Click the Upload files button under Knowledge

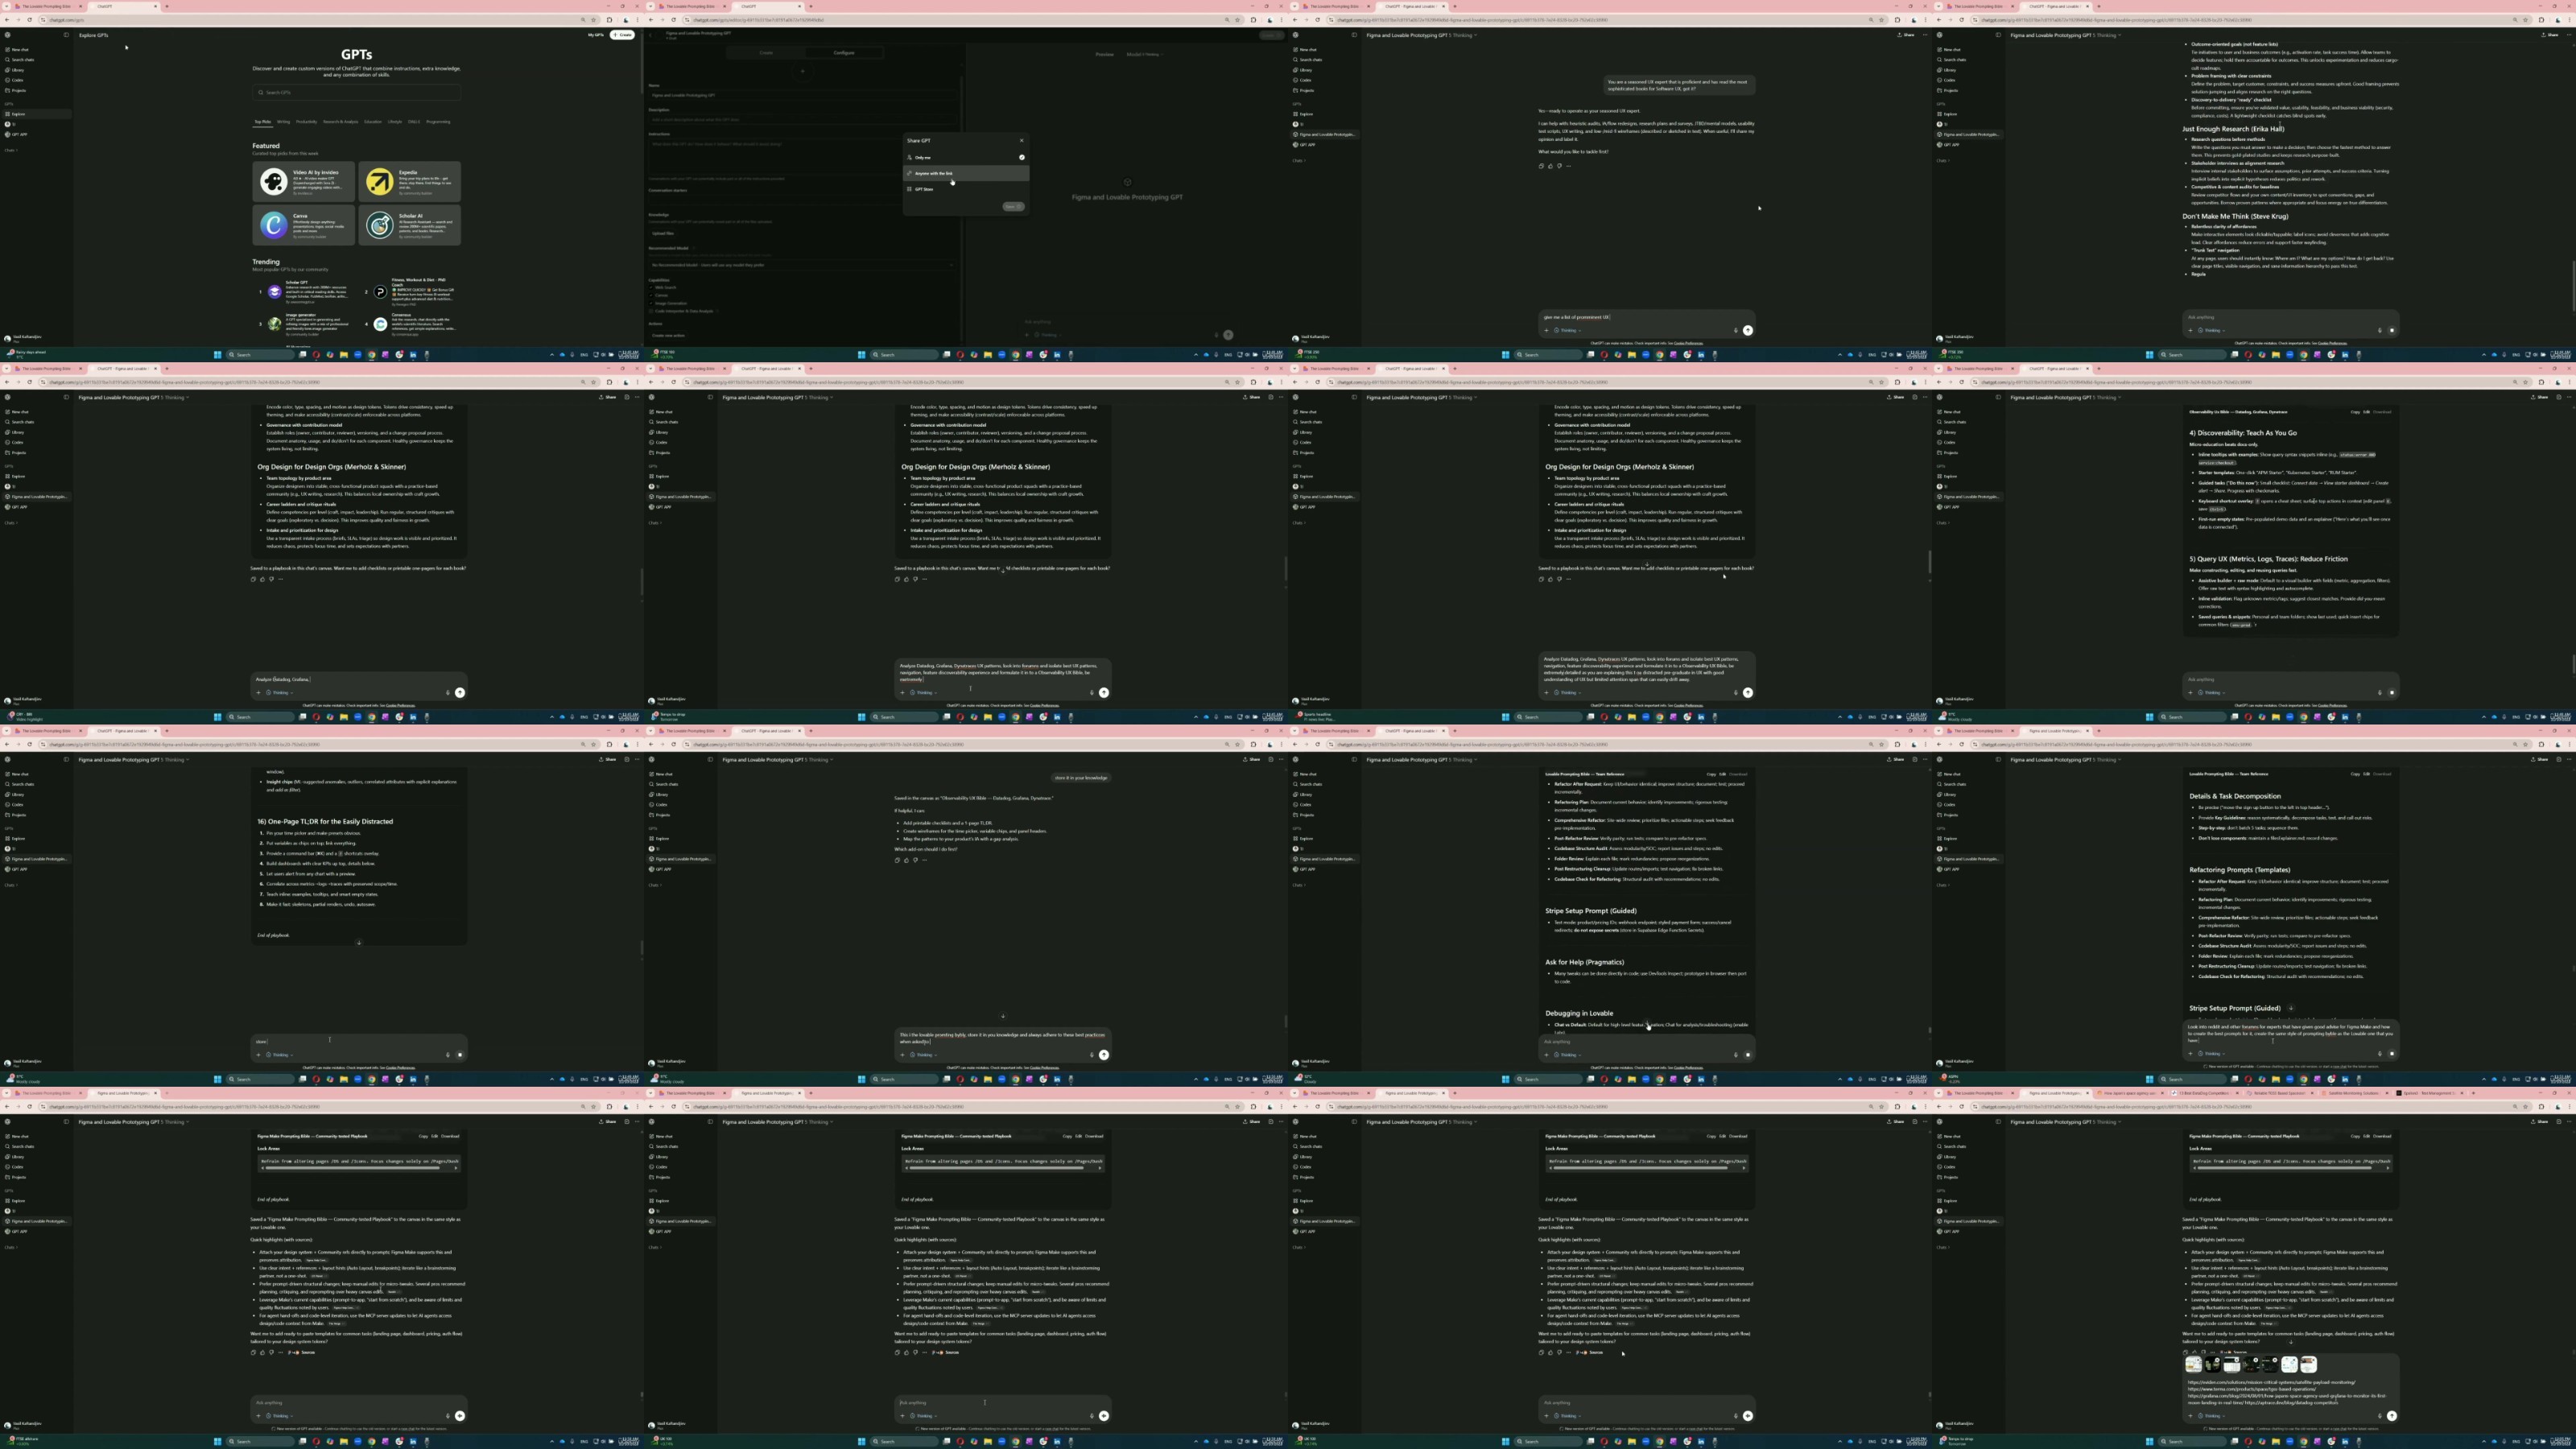pos(663,233)
